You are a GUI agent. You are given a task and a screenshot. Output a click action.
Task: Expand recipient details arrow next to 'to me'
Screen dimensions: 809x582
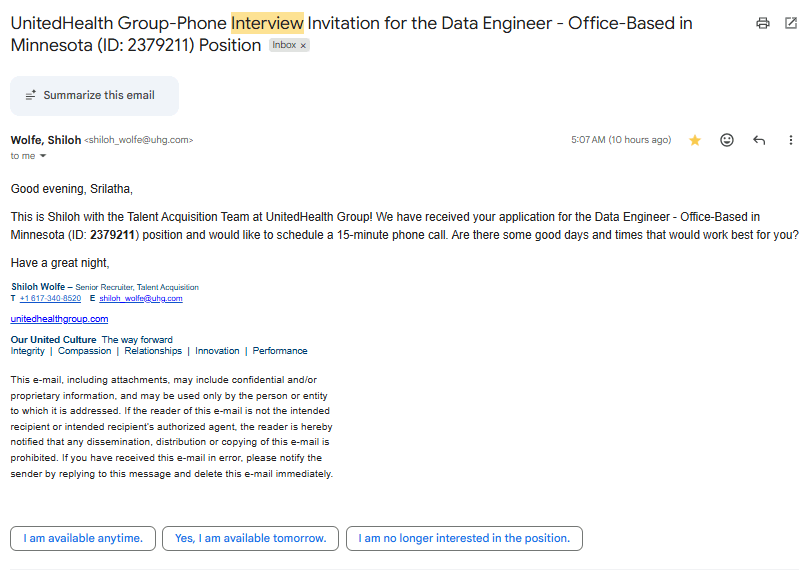coord(43,156)
